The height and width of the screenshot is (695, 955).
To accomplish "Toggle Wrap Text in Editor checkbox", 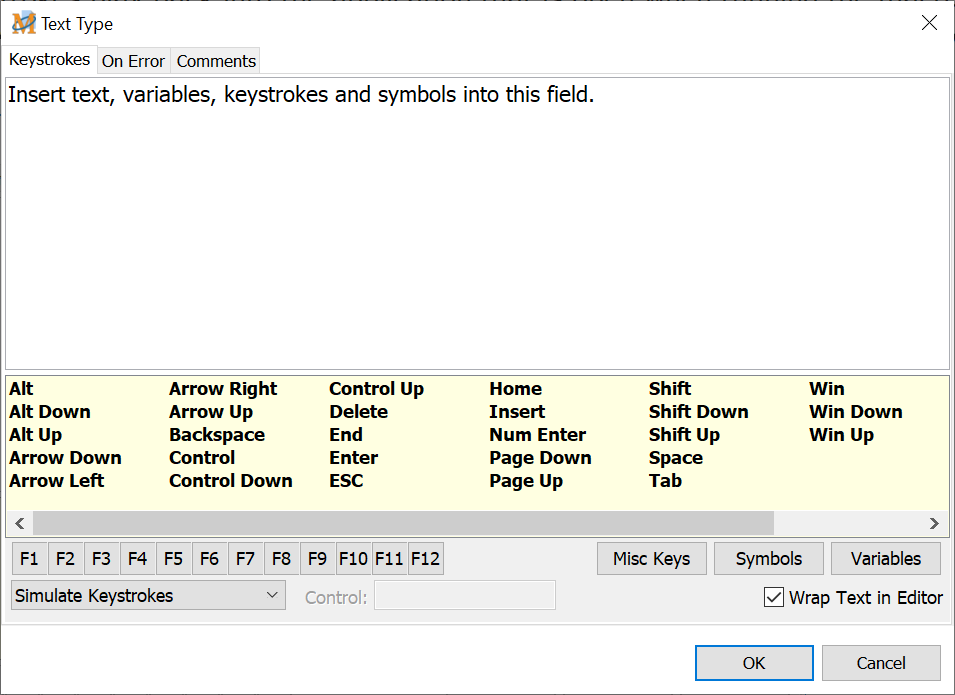I will 773,597.
